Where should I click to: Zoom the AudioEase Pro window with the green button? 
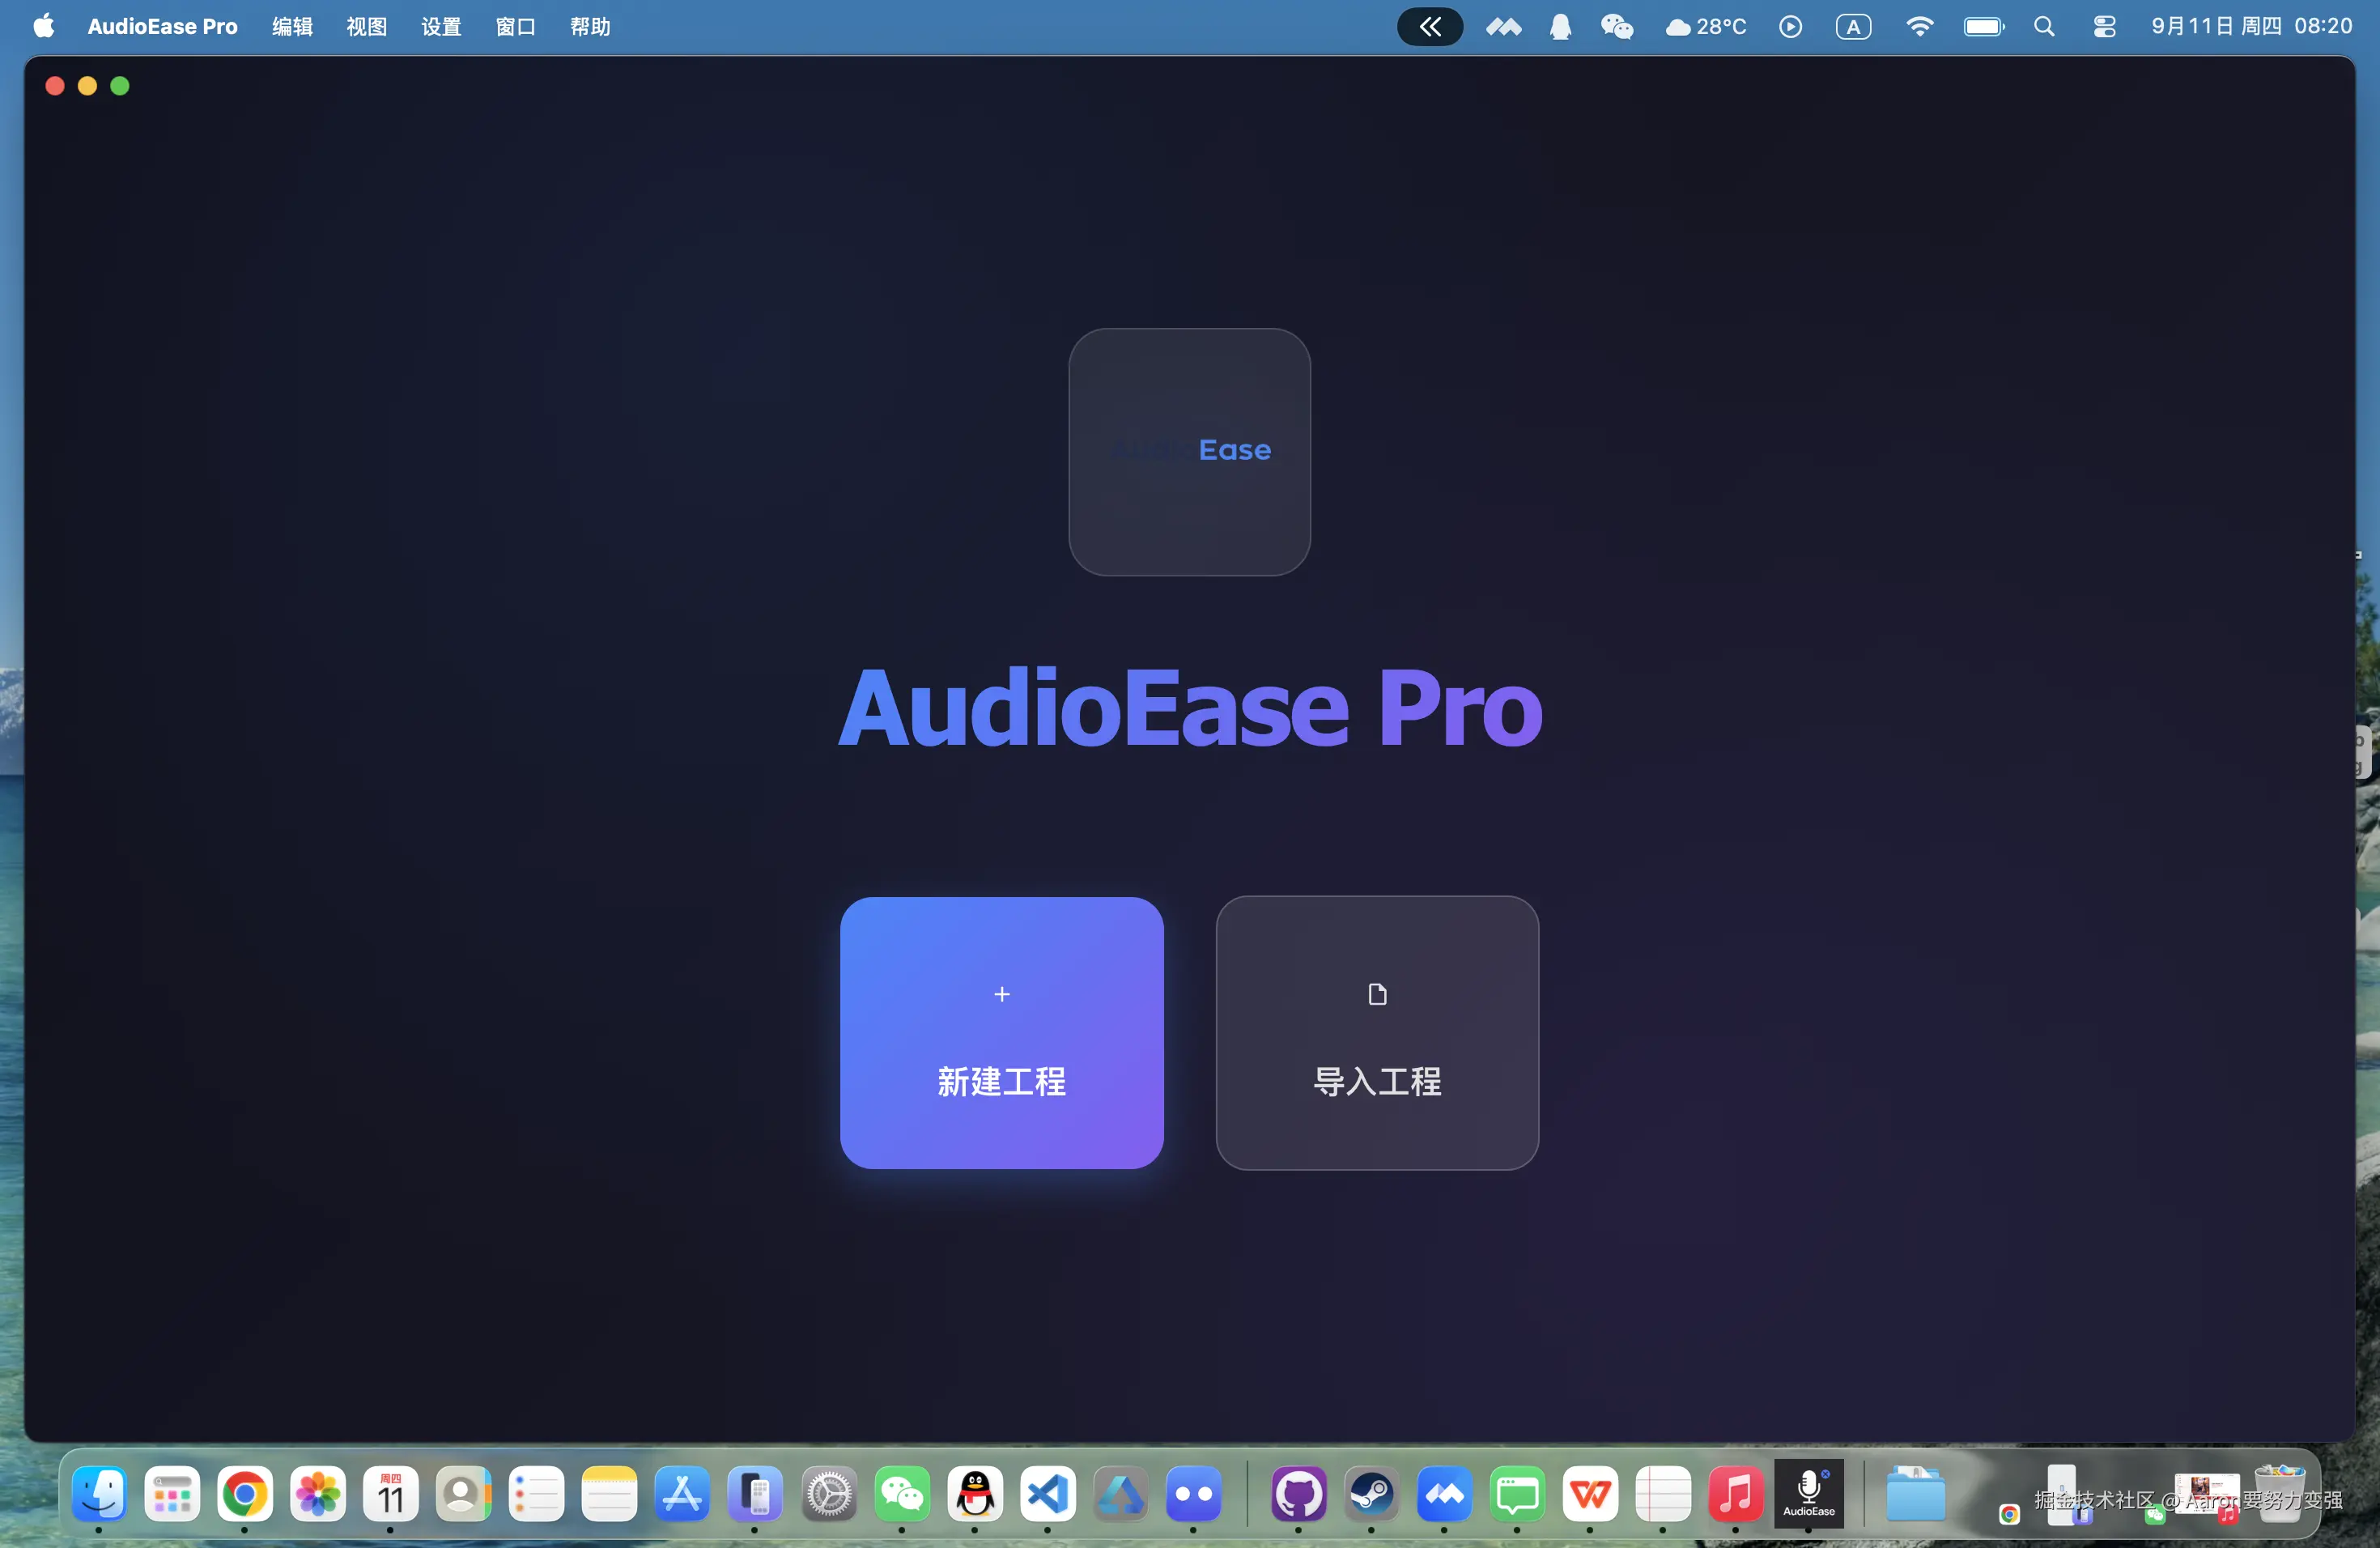120,86
